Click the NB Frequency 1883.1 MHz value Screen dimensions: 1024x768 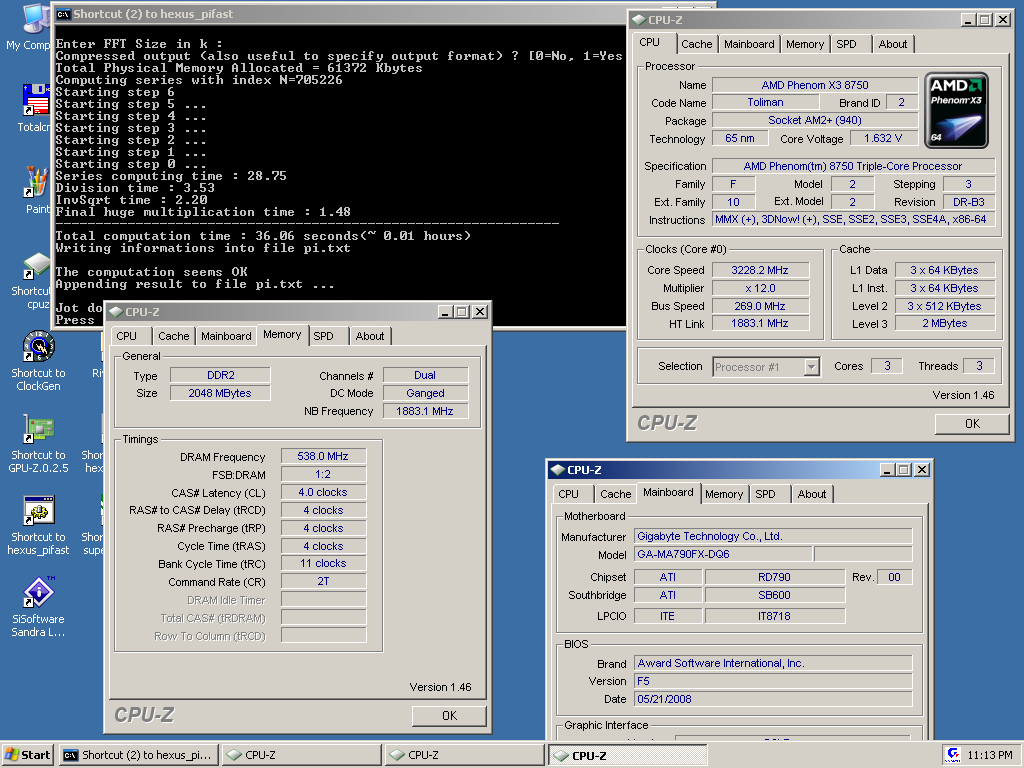[x=425, y=411]
